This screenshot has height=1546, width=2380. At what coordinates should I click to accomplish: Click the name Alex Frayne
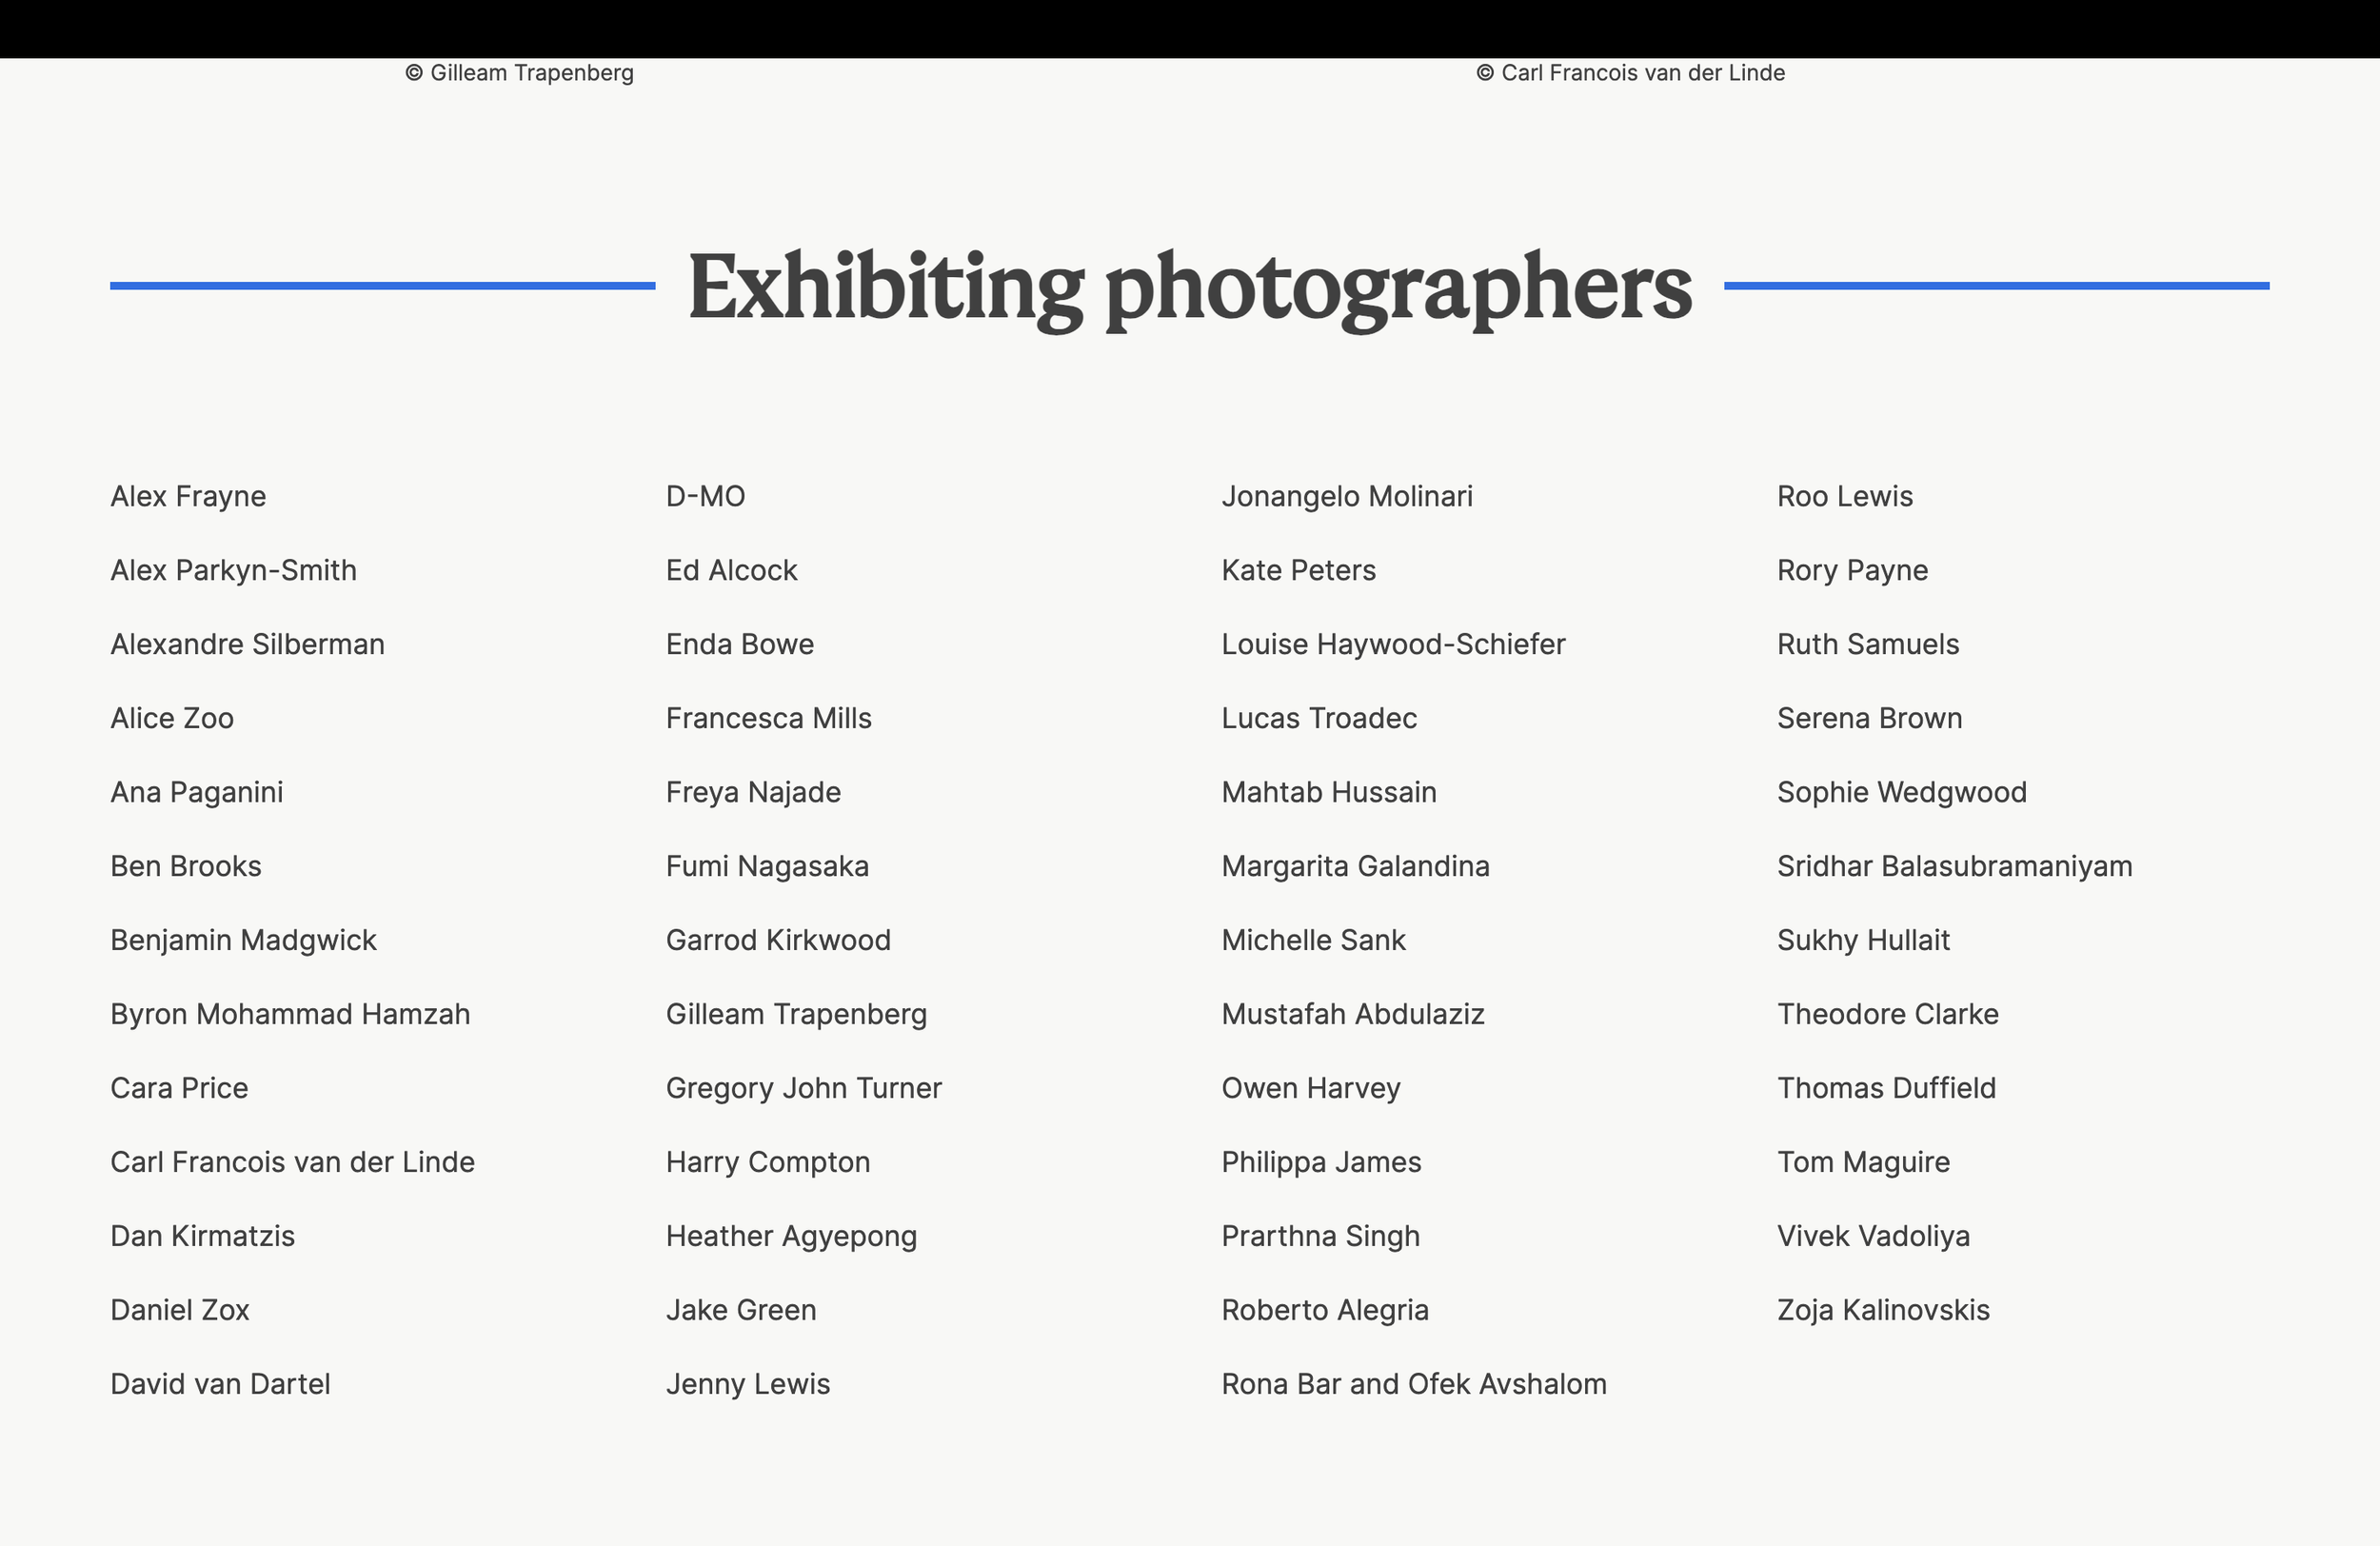tap(188, 497)
